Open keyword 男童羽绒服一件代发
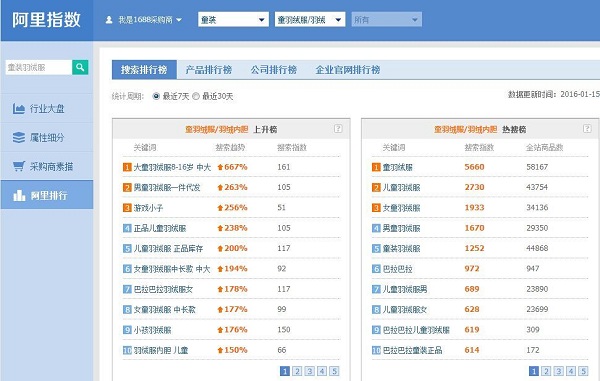Image resolution: width=600 pixels, height=381 pixels. (x=166, y=187)
